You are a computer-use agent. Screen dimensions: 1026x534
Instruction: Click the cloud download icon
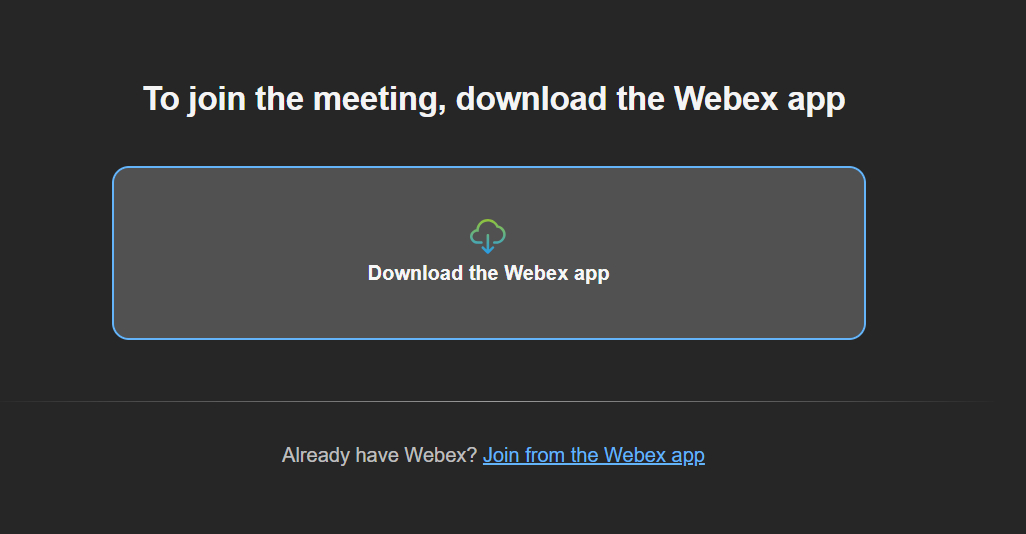pyautogui.click(x=488, y=236)
